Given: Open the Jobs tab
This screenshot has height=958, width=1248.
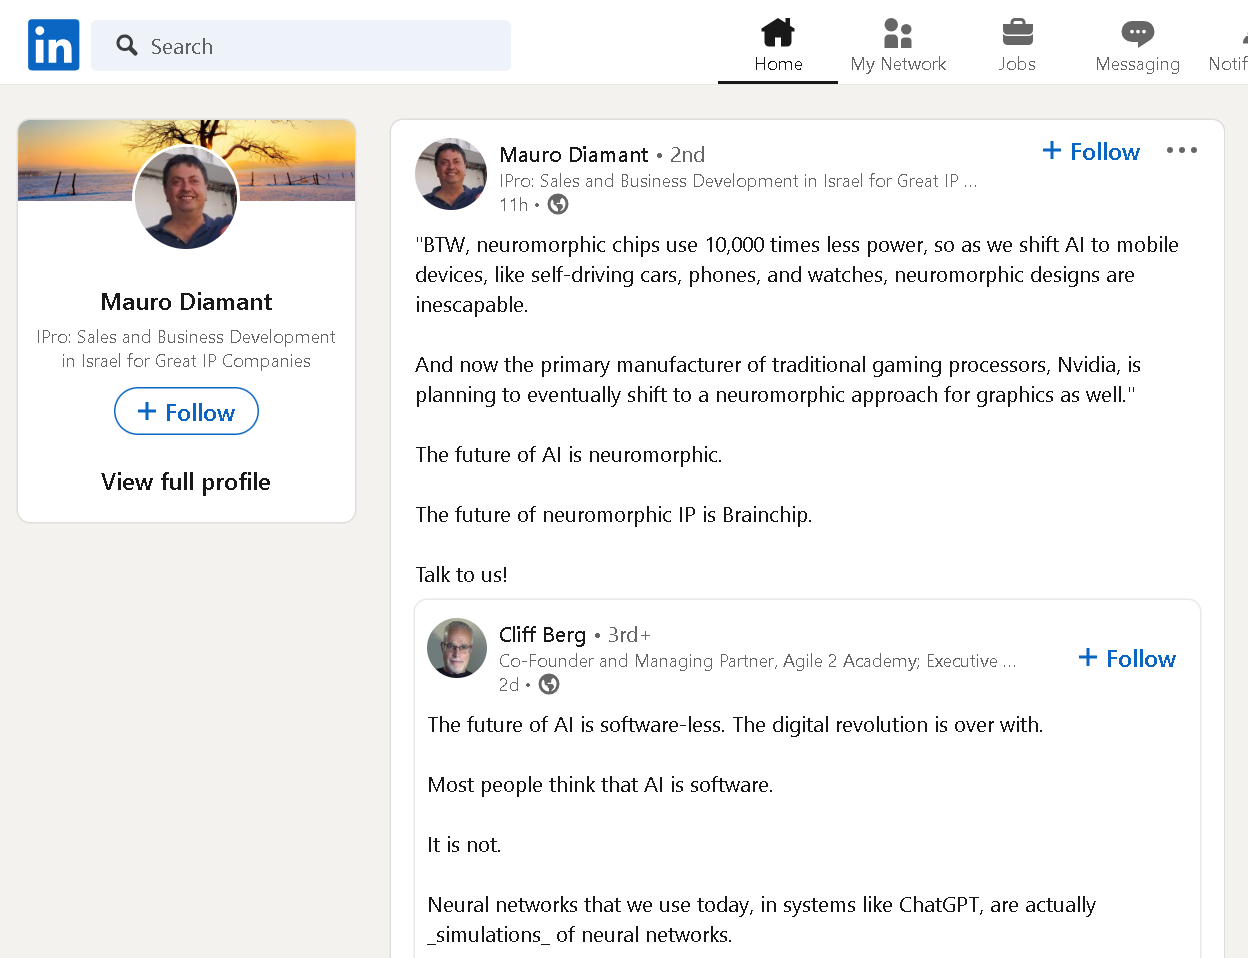Looking at the screenshot, I should click(1017, 45).
